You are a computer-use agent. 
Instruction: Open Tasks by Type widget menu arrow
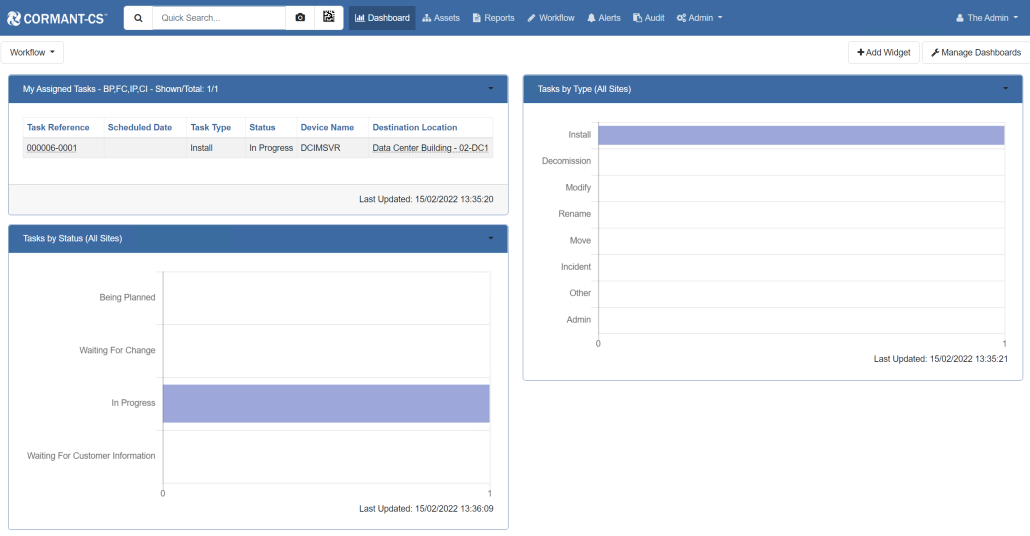click(1005, 89)
